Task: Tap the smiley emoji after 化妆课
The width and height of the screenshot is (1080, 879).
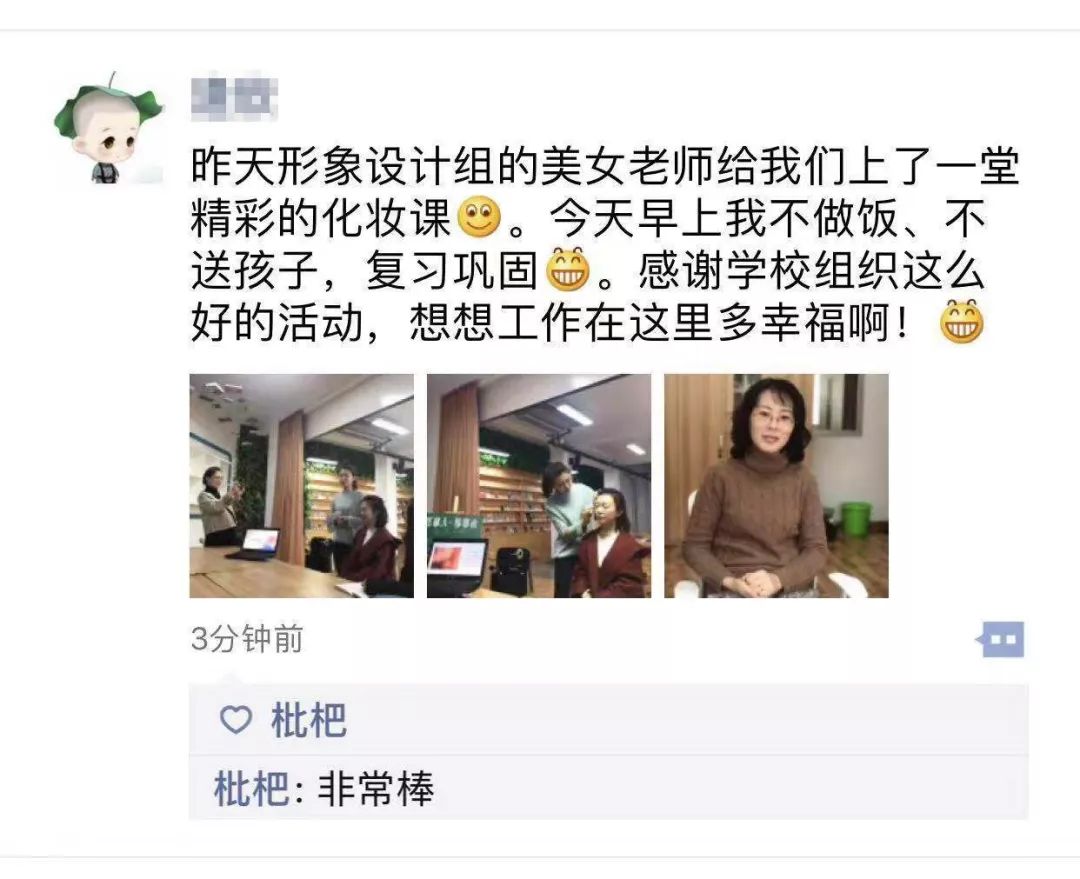Action: coord(479,216)
